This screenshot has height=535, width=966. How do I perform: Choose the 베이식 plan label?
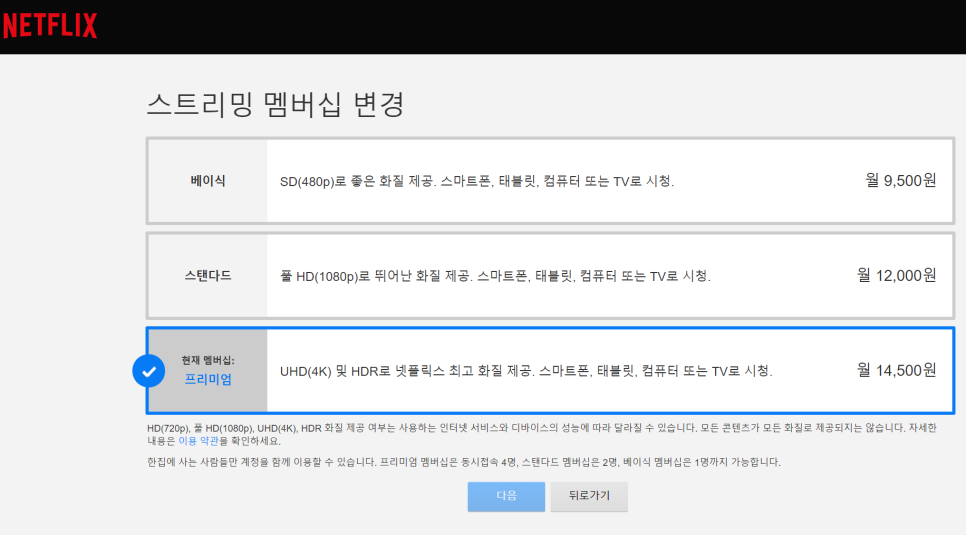[x=208, y=181]
